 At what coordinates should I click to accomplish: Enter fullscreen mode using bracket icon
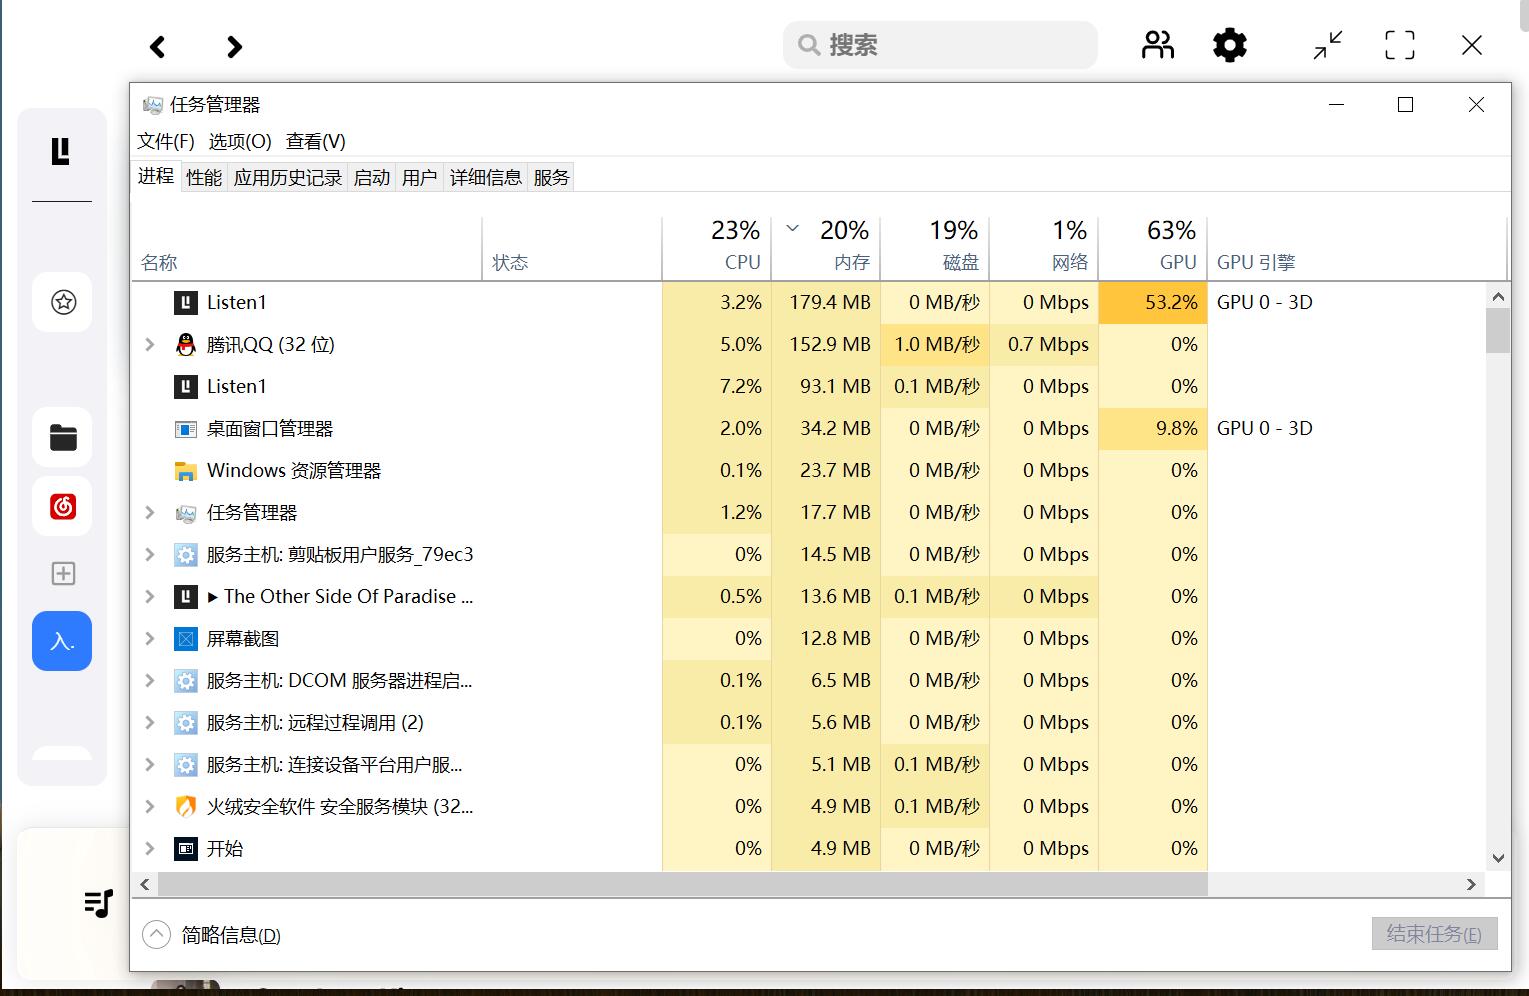point(1400,45)
